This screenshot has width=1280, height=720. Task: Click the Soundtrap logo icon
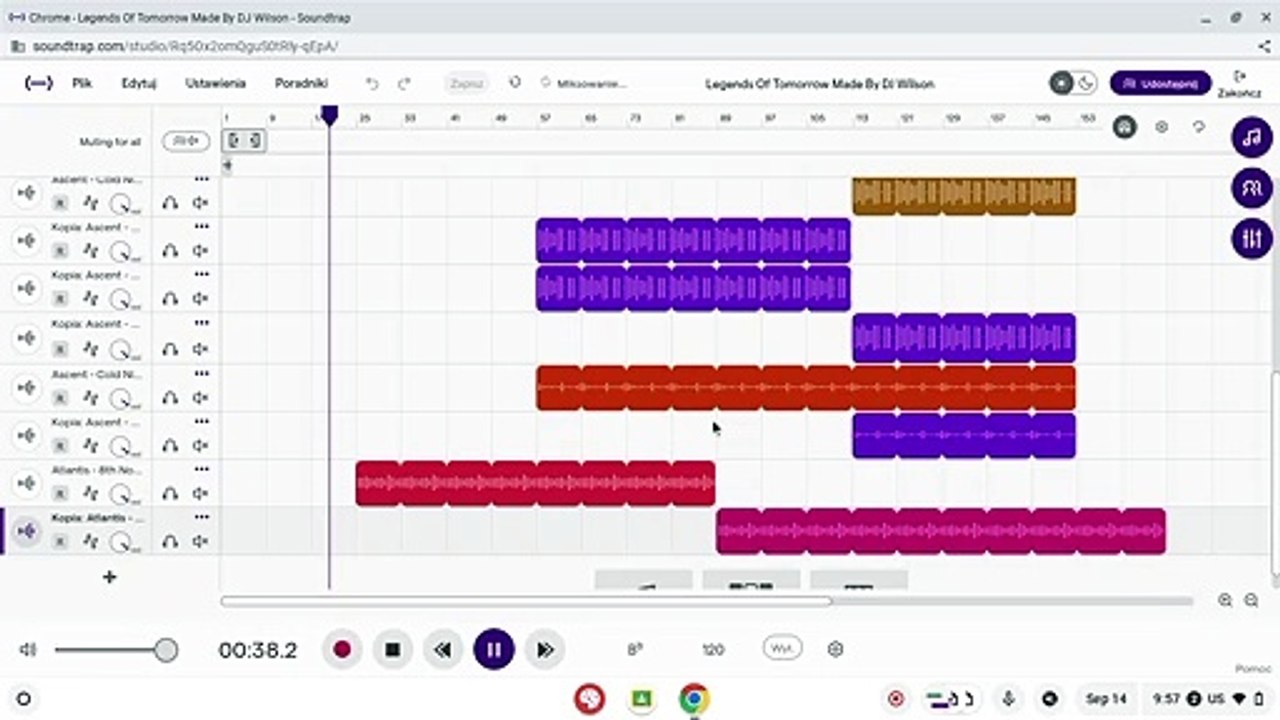pyautogui.click(x=37, y=83)
